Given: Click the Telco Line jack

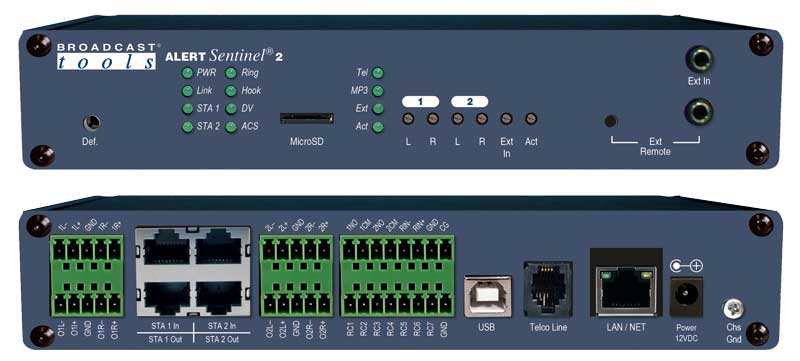Looking at the screenshot, I should click(547, 289).
